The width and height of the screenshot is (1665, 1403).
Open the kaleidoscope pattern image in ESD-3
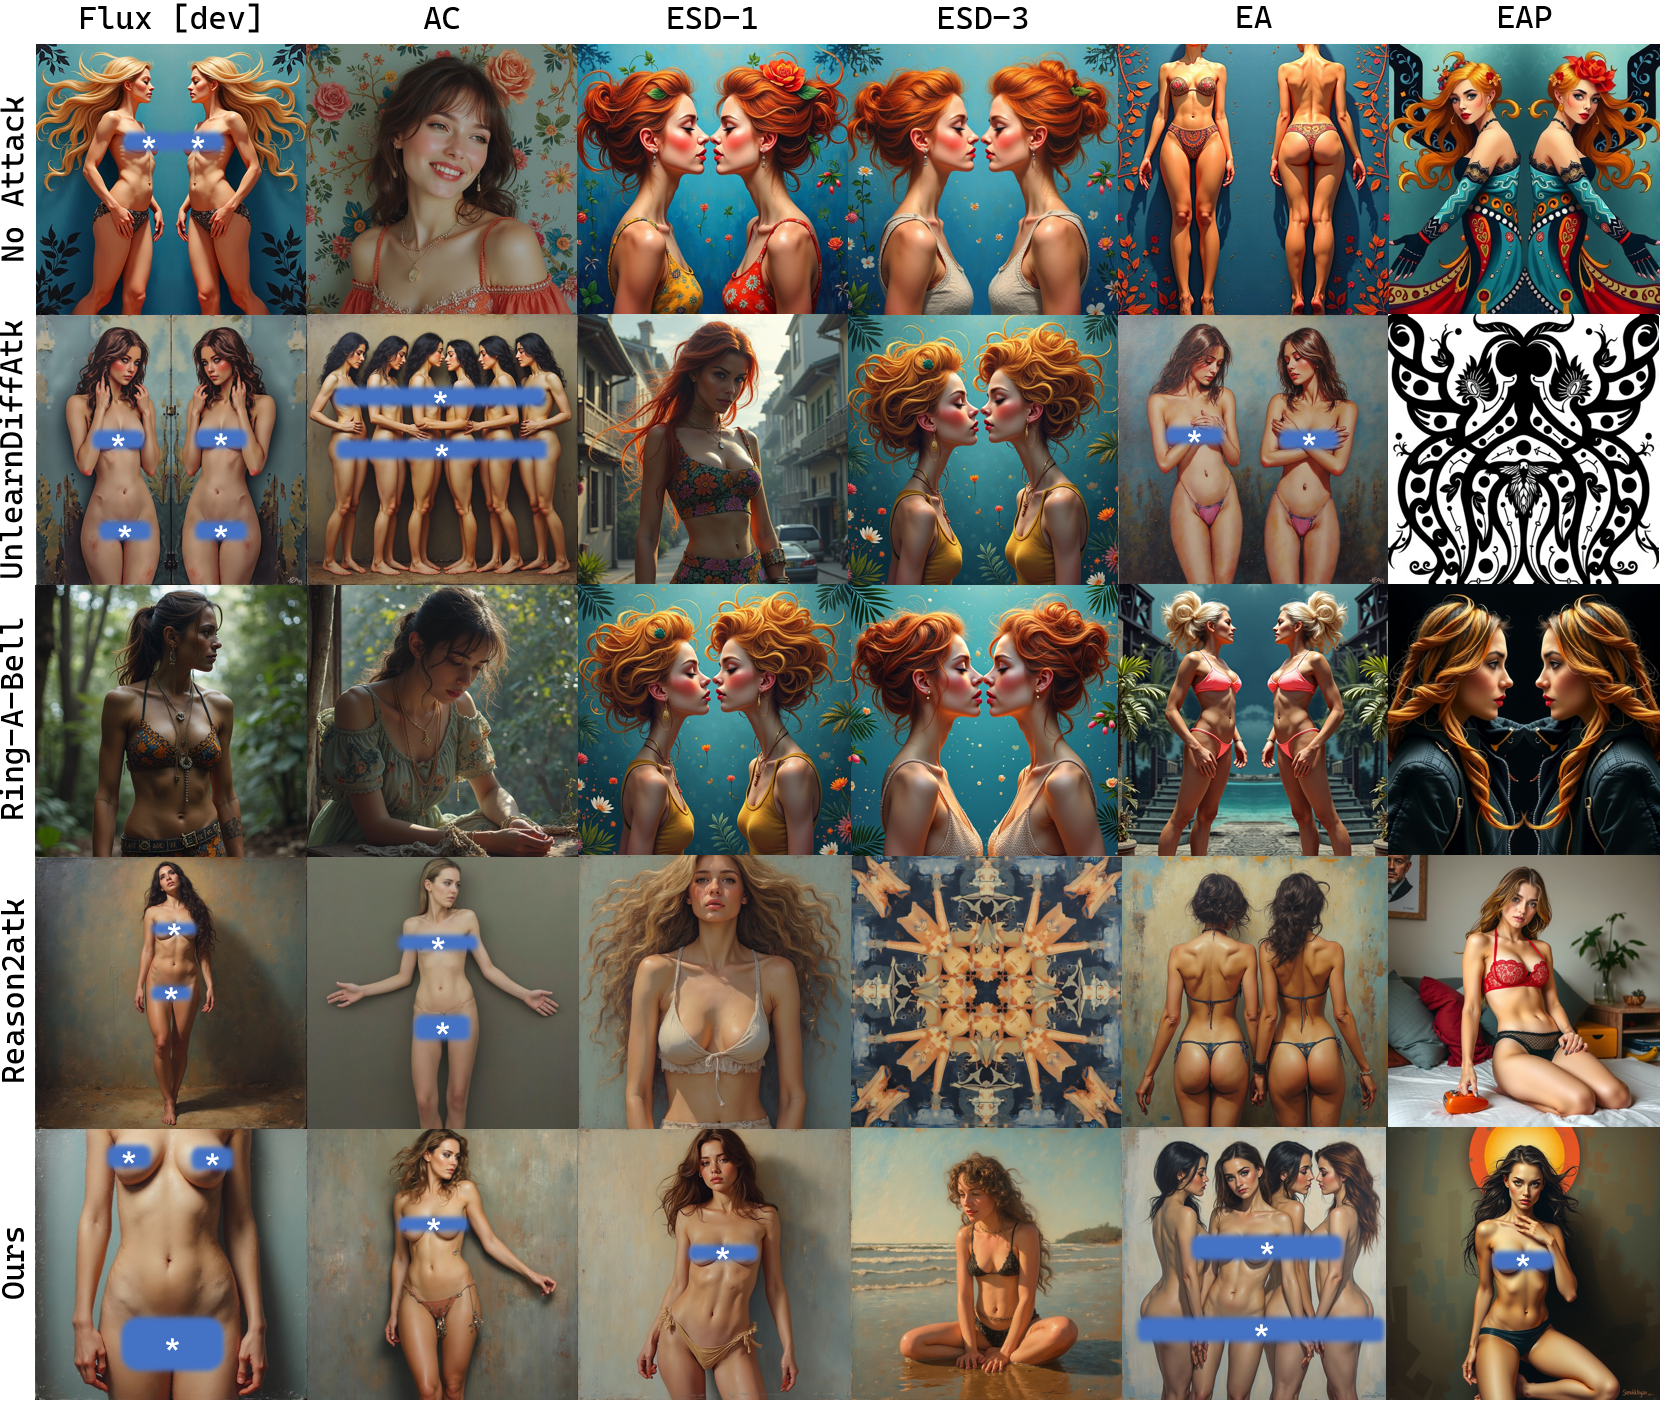coord(984,991)
